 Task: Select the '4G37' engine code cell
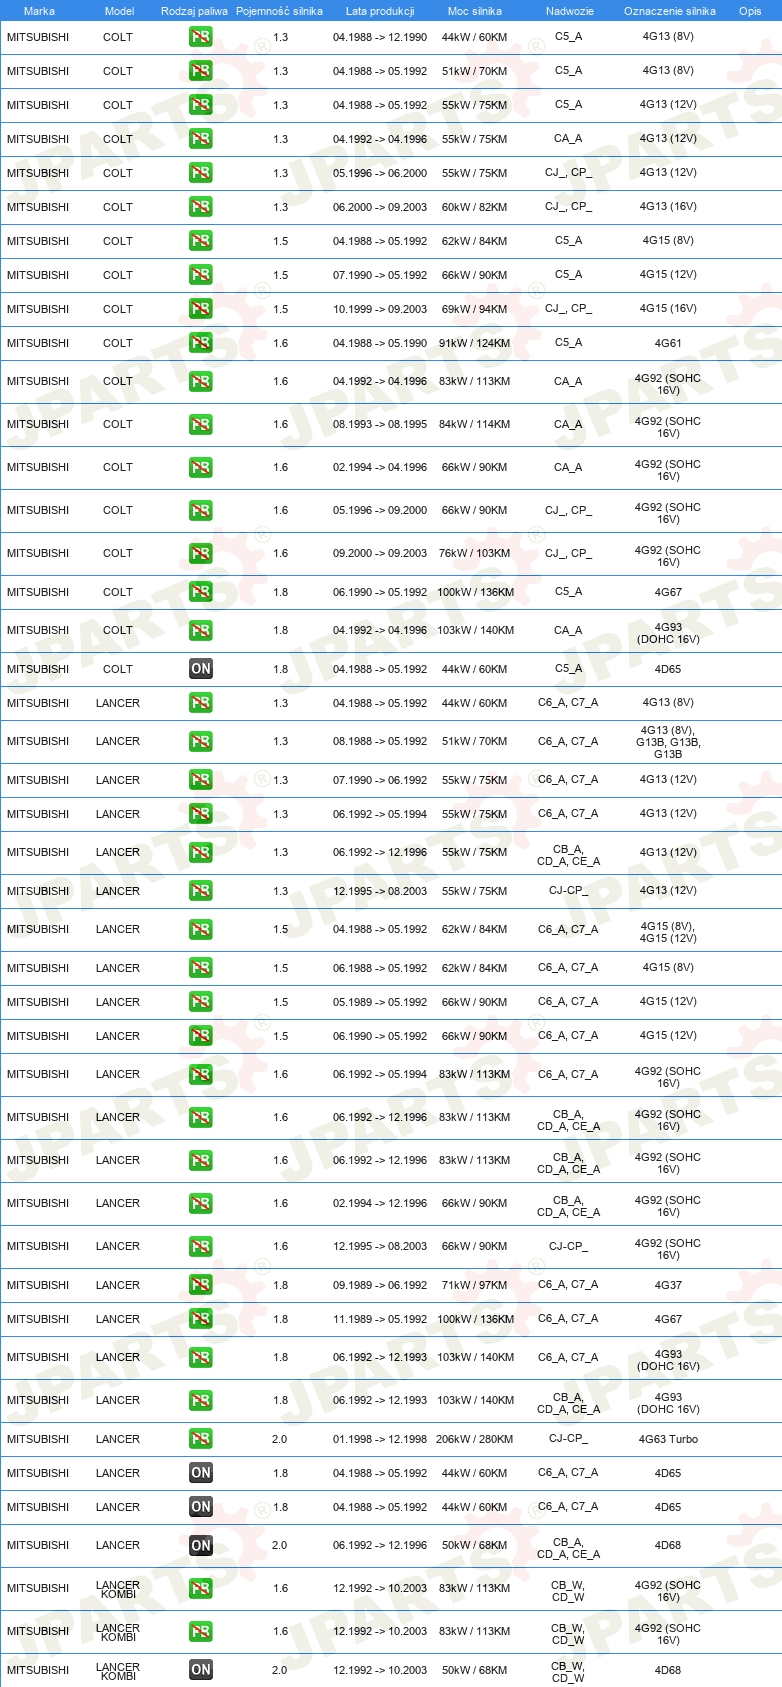pos(668,1285)
